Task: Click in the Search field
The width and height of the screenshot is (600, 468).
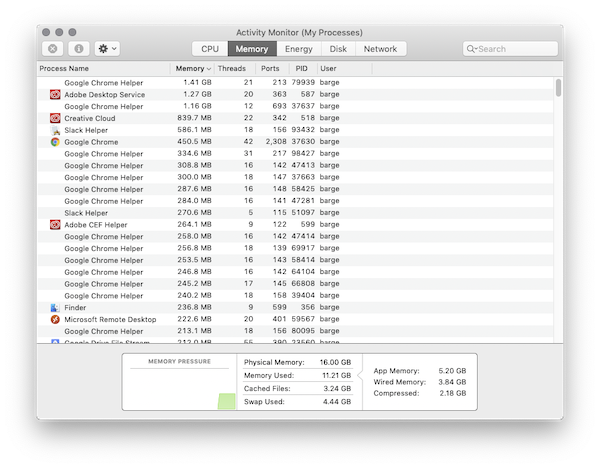Action: point(510,49)
